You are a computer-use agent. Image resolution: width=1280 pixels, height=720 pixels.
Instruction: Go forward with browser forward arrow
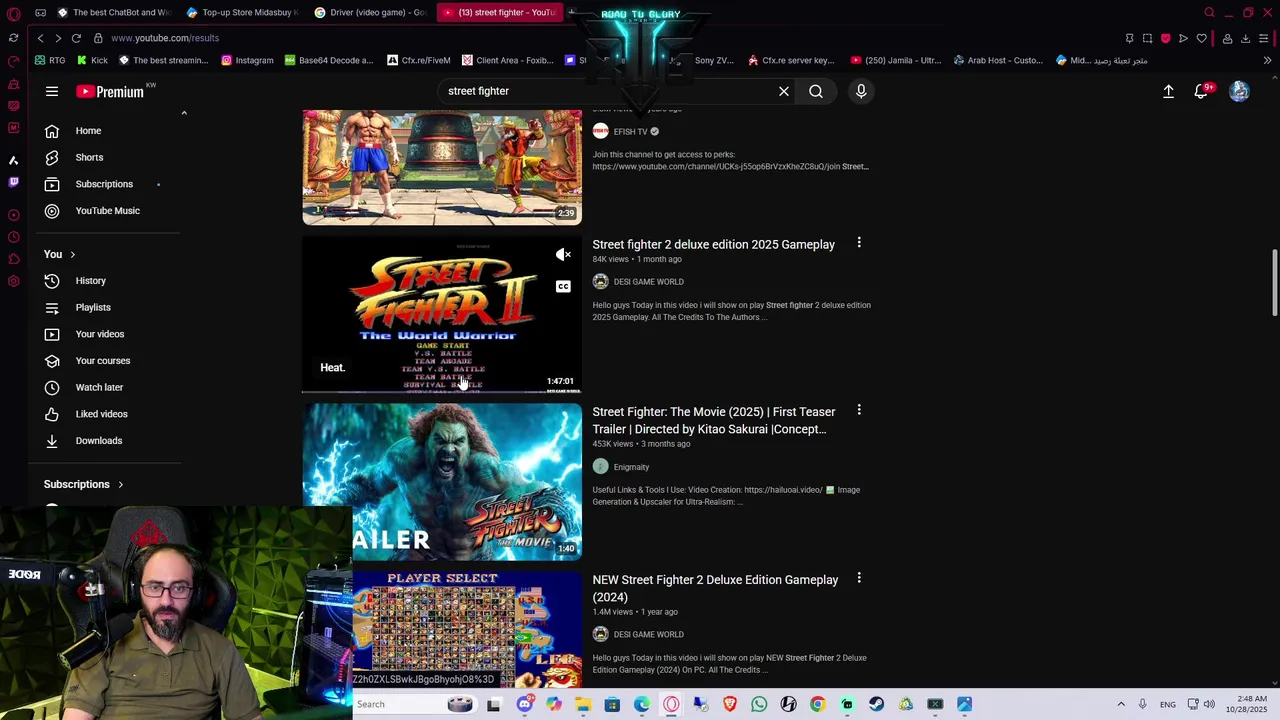pyautogui.click(x=58, y=38)
